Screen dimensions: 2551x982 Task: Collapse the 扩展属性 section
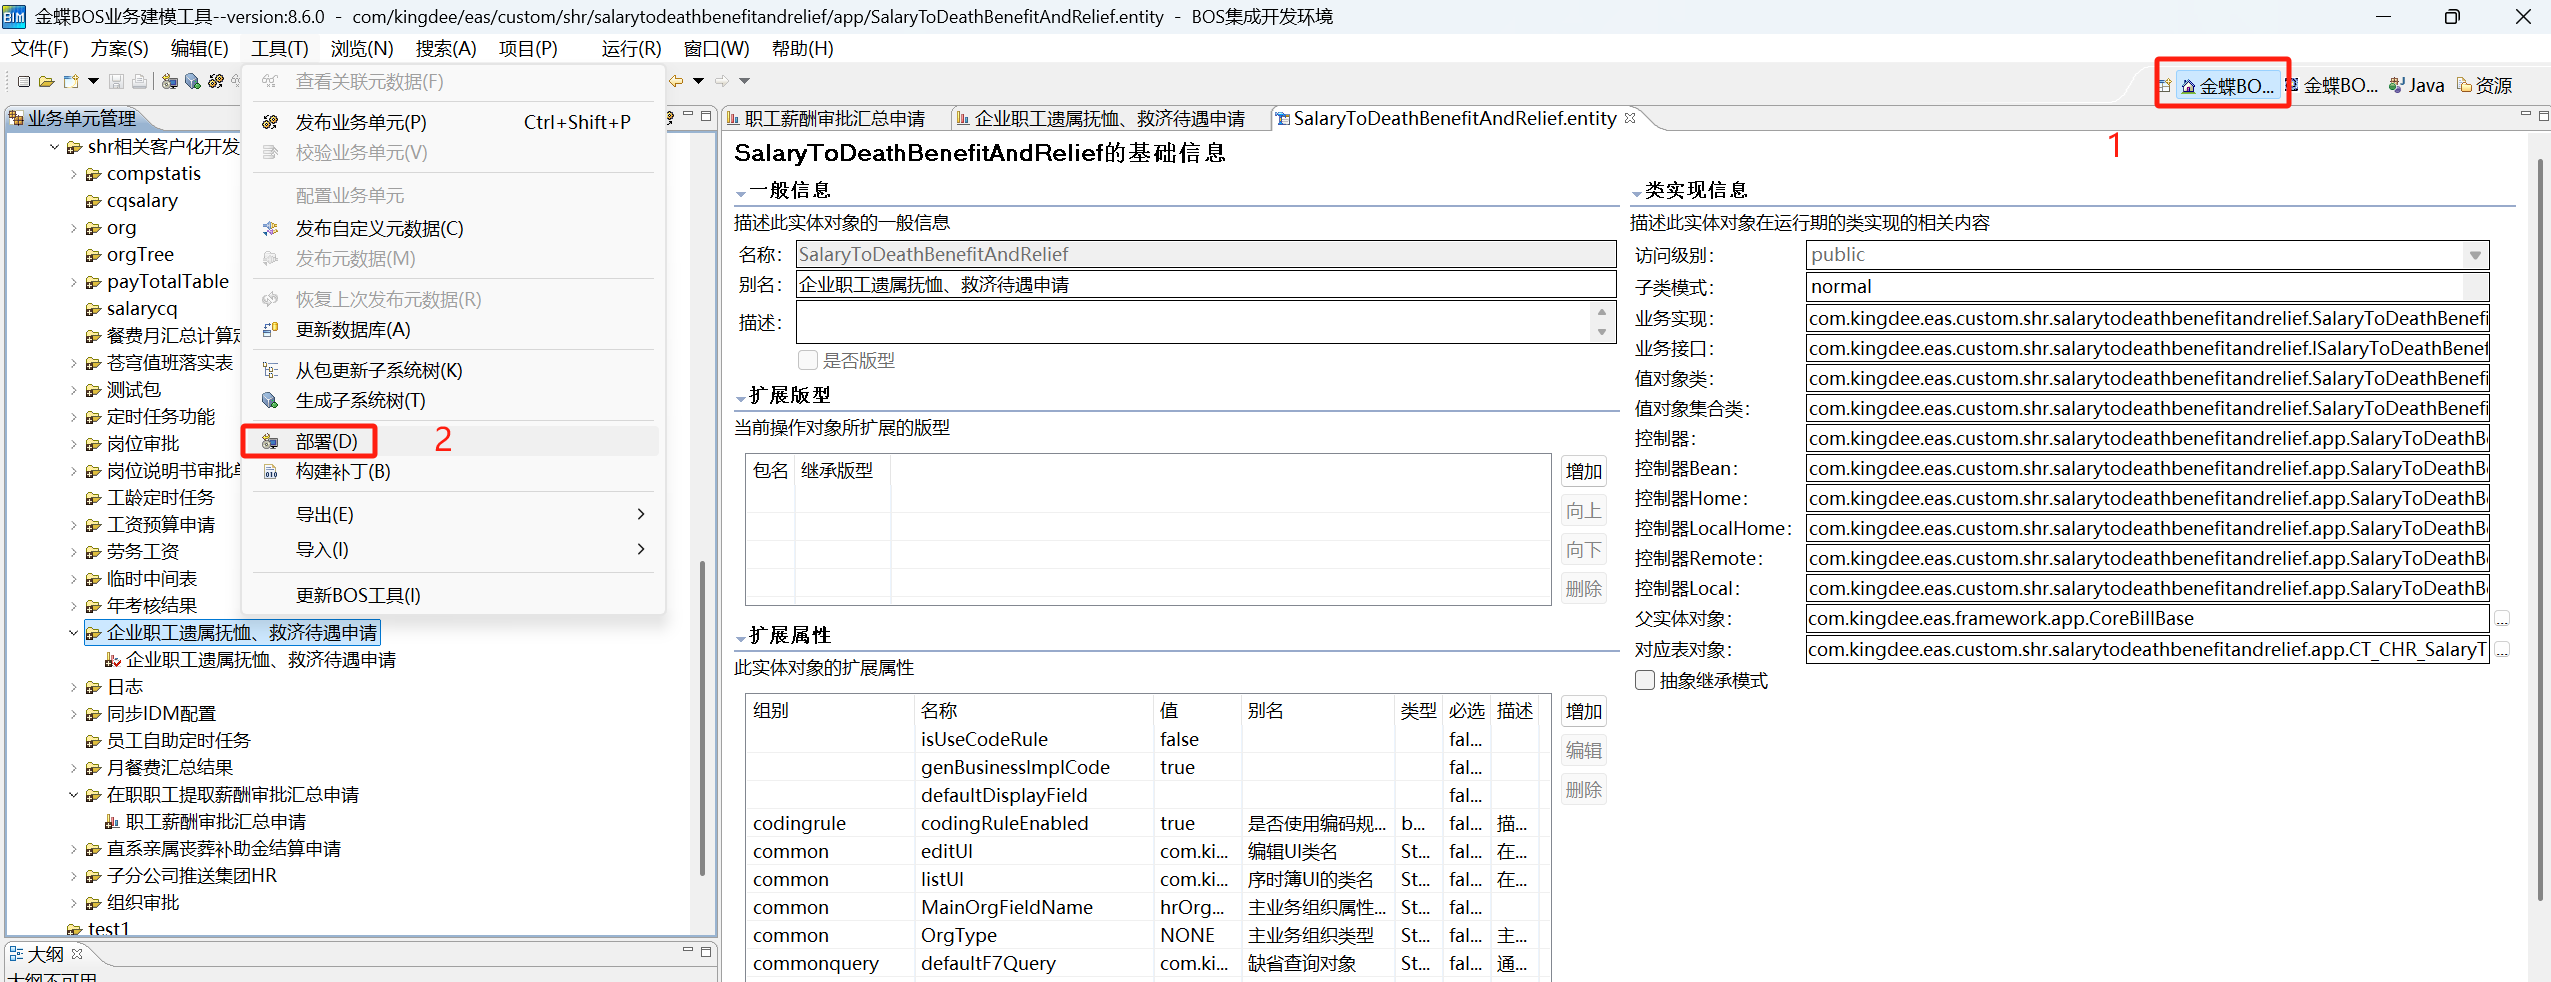coord(741,637)
